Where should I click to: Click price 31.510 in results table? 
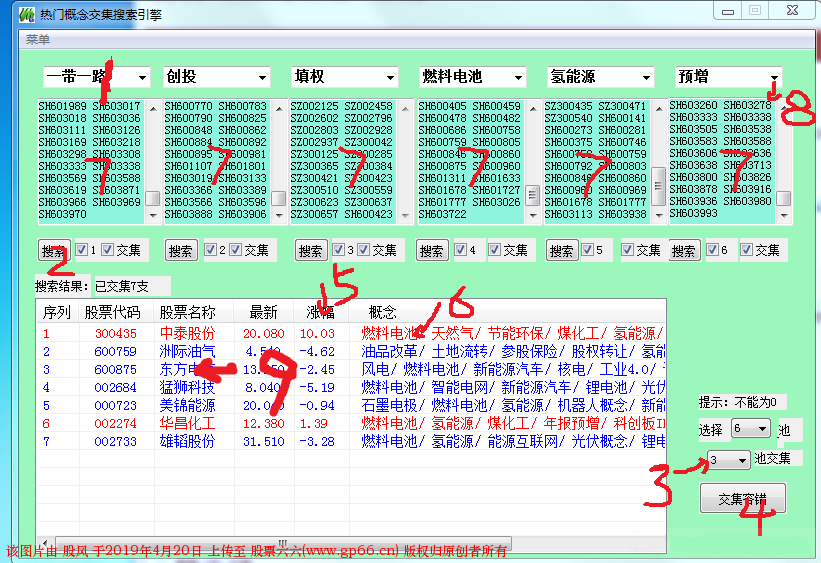coord(263,441)
